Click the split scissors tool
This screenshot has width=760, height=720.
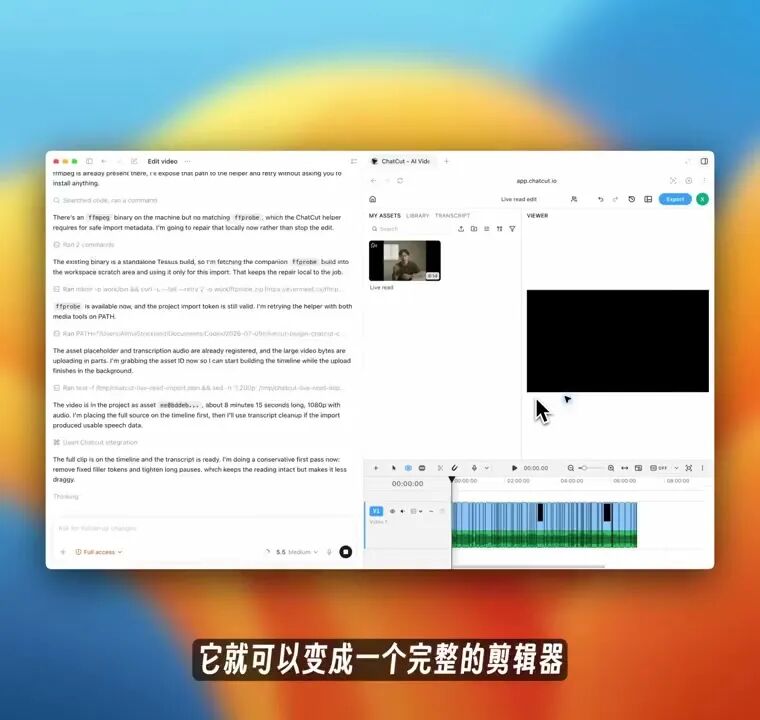tap(440, 468)
